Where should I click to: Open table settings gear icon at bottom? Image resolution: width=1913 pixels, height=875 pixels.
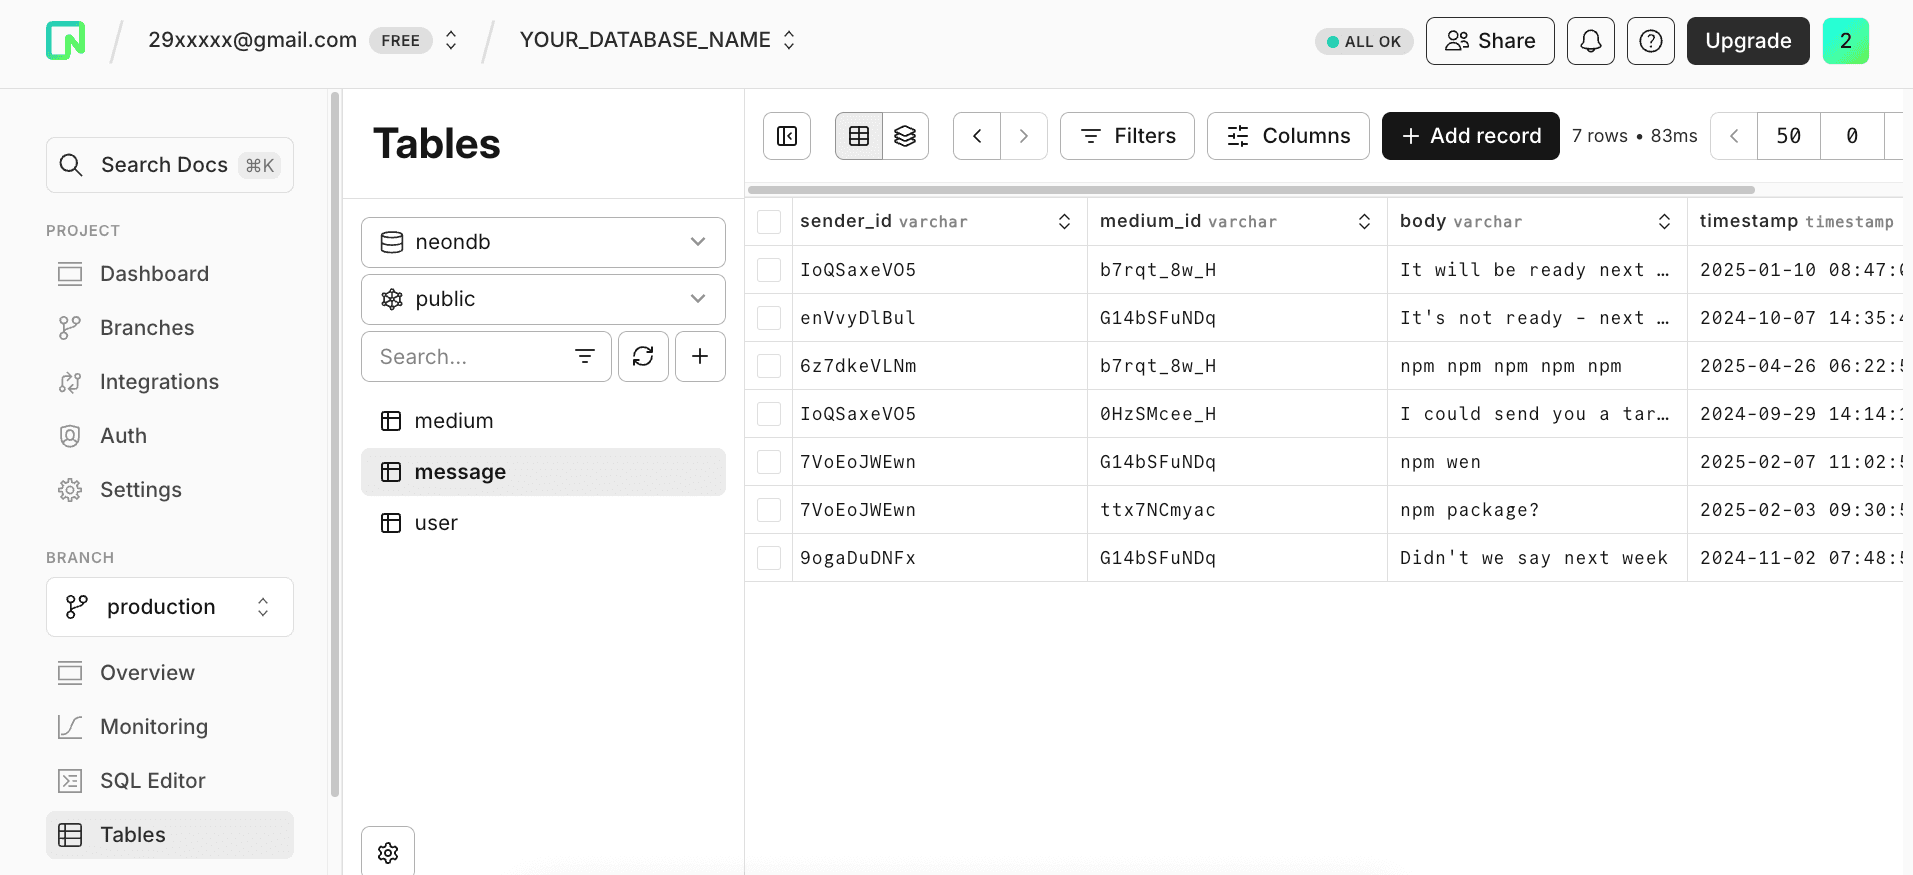pos(388,852)
